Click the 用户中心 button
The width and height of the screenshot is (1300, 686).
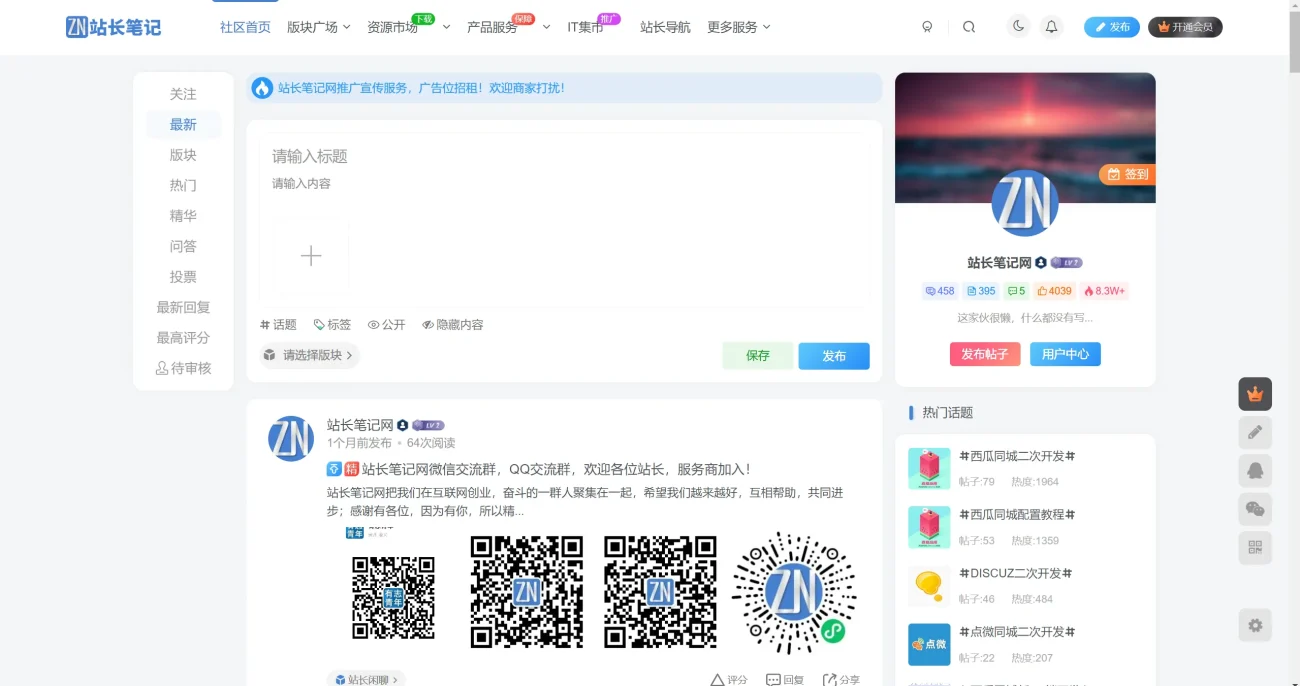tap(1065, 354)
